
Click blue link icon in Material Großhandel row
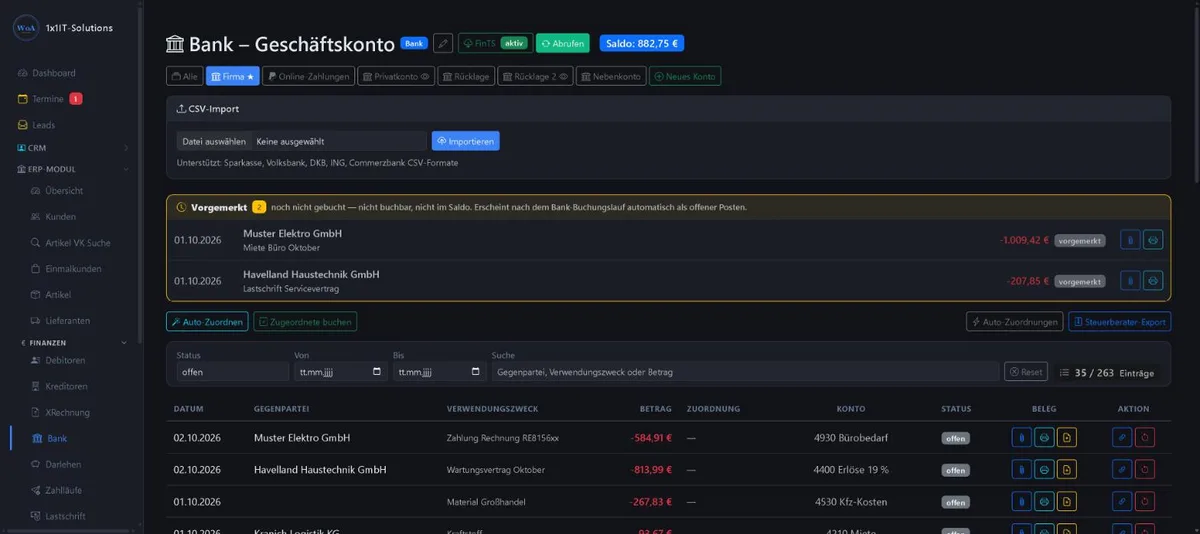(1122, 501)
